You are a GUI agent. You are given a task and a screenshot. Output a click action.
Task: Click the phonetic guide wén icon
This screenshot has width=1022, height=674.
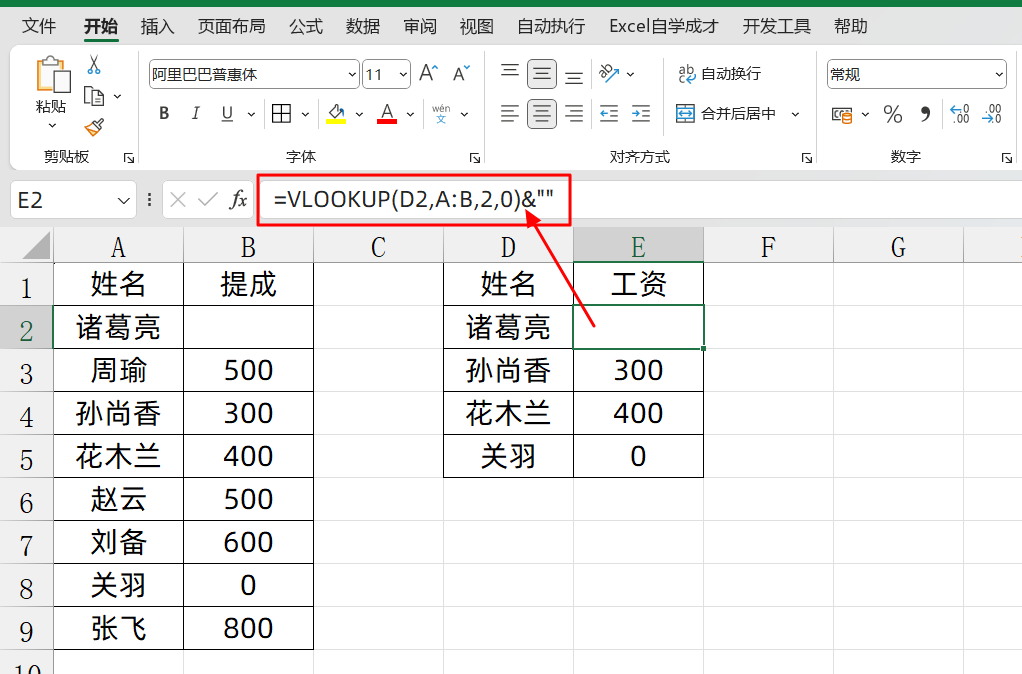(441, 113)
